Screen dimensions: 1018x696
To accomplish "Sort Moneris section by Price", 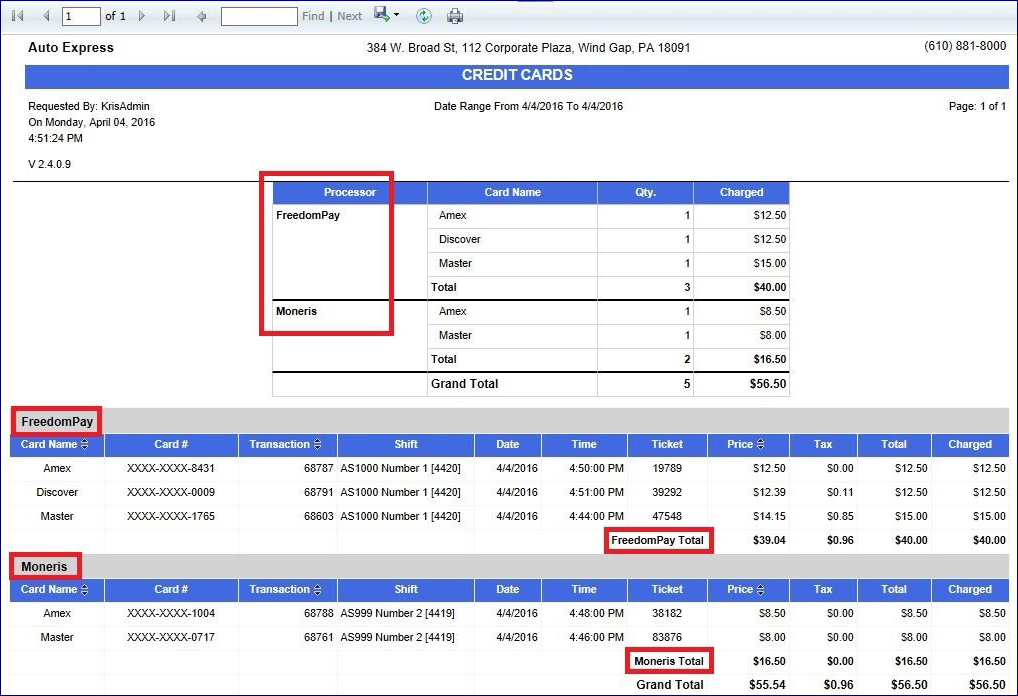I will [760, 590].
